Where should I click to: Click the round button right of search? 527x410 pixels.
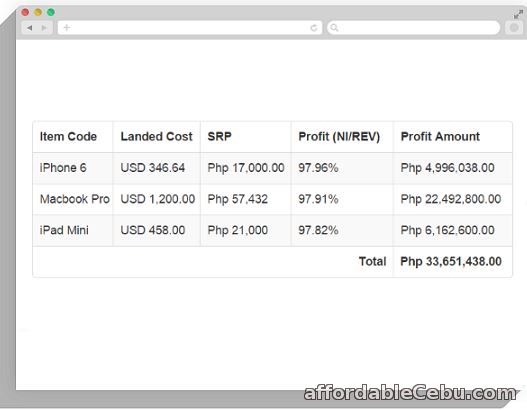tap(514, 28)
